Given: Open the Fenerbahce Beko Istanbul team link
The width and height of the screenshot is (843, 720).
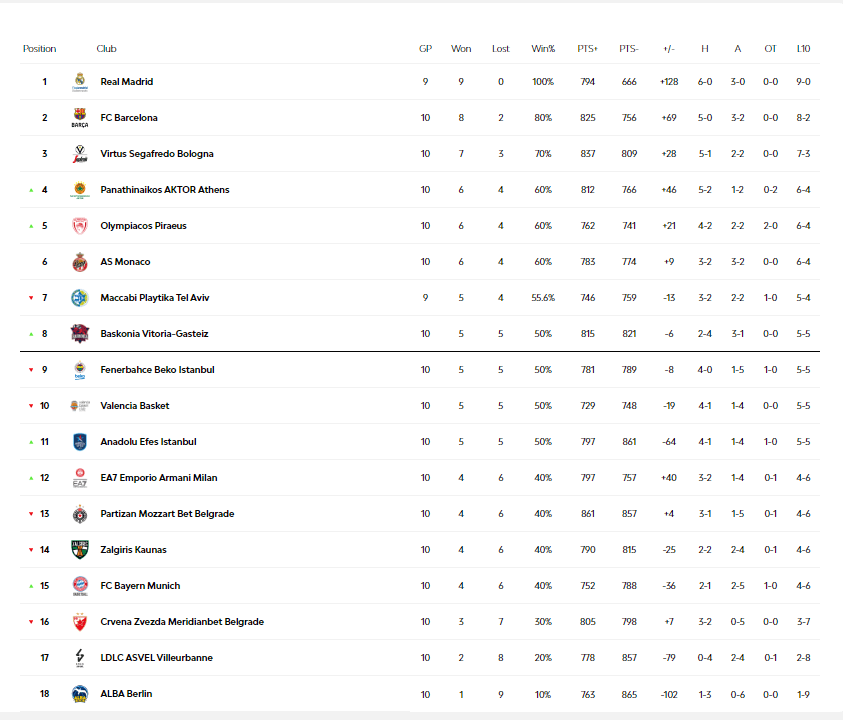Looking at the screenshot, I should (x=157, y=370).
